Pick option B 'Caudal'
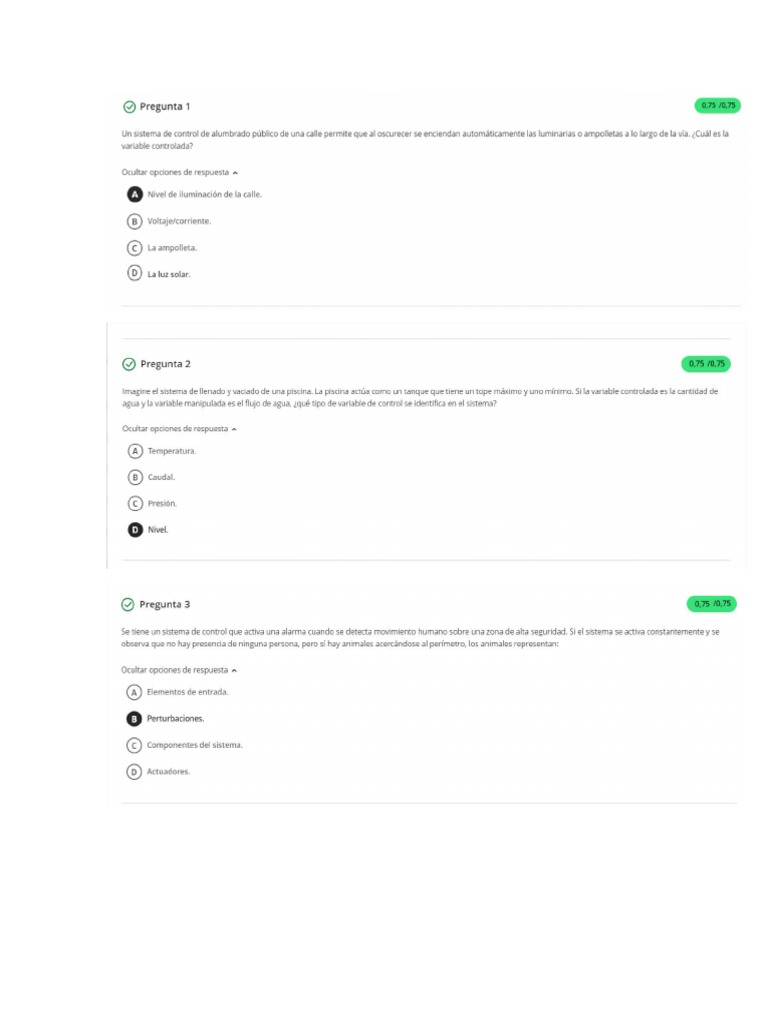The width and height of the screenshot is (768, 1024). [135, 477]
